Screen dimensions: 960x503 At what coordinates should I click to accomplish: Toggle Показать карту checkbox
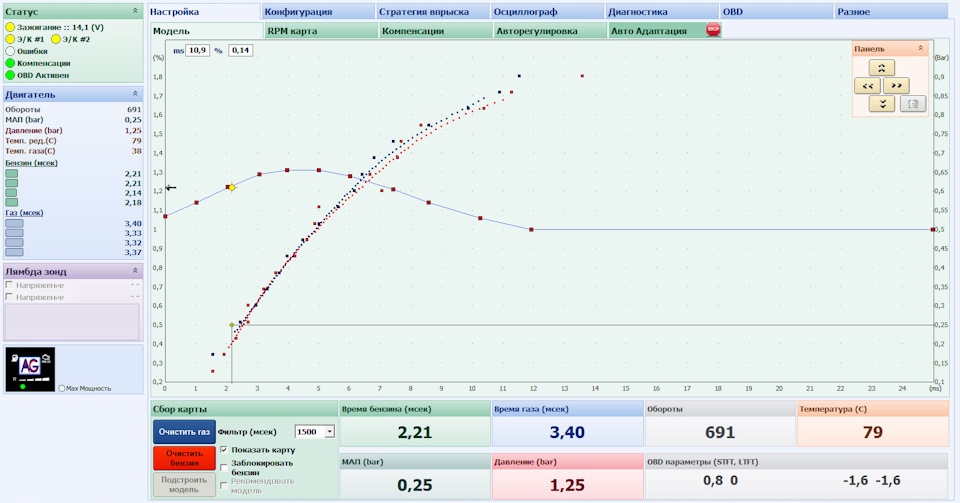pyautogui.click(x=224, y=450)
